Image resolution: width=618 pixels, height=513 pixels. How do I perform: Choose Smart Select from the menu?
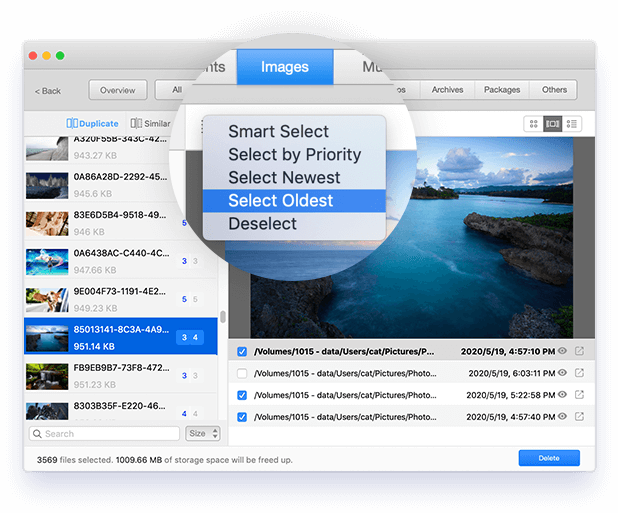coord(278,131)
